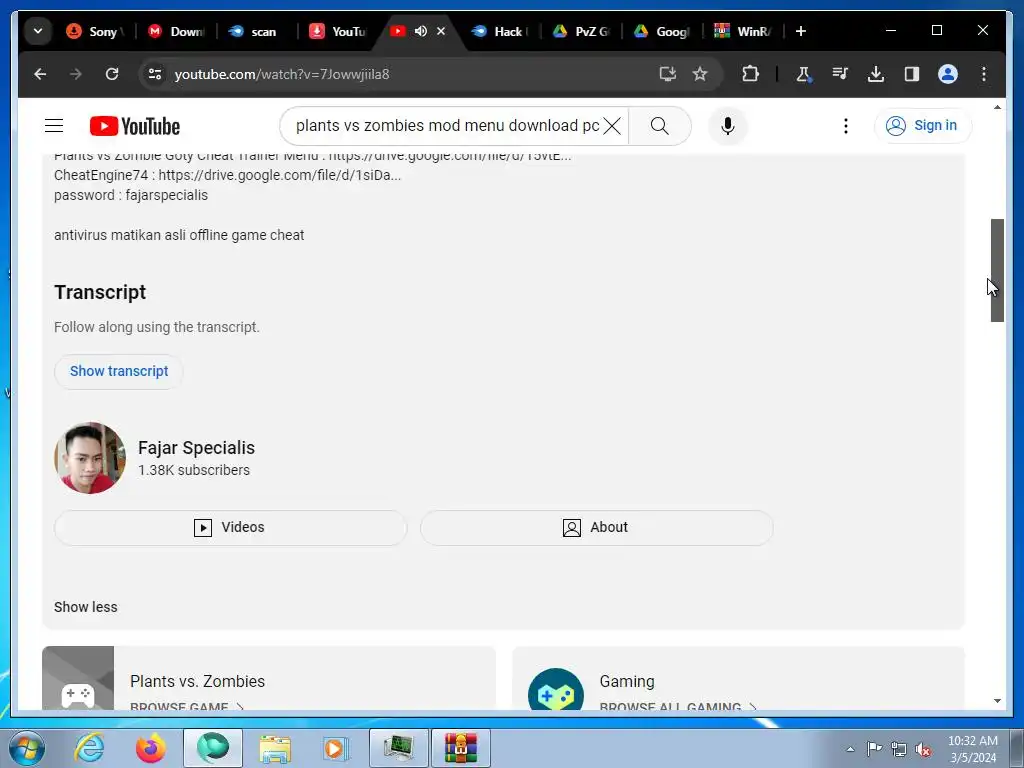This screenshot has height=768, width=1024.
Task: Open the WinRAR taskbar window
Action: 461,748
